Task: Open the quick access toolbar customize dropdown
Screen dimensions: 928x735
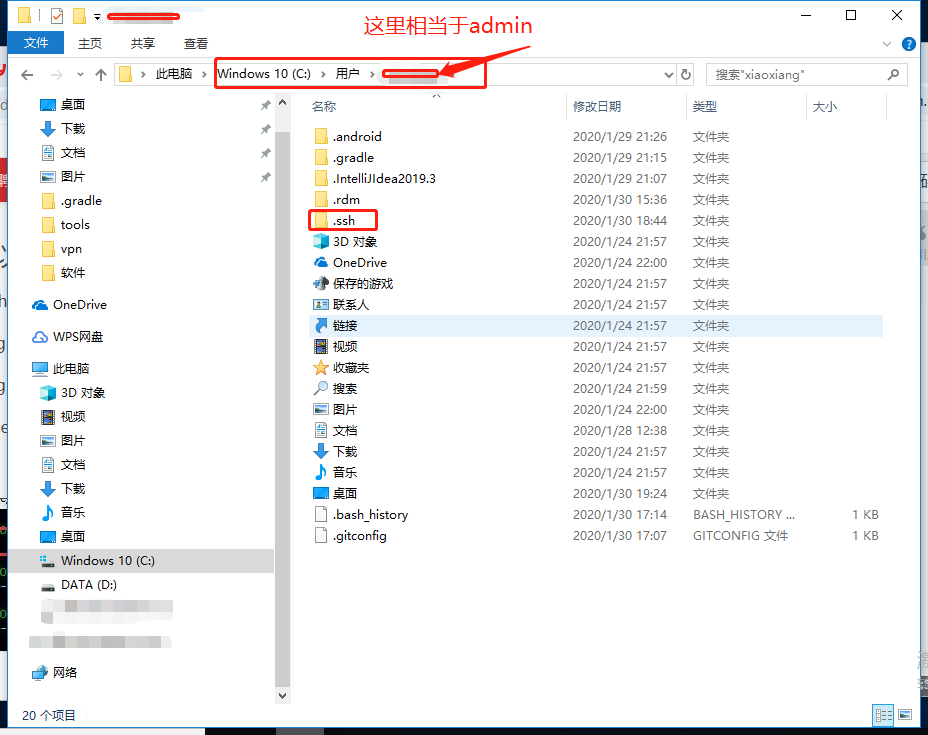Action: (x=97, y=17)
